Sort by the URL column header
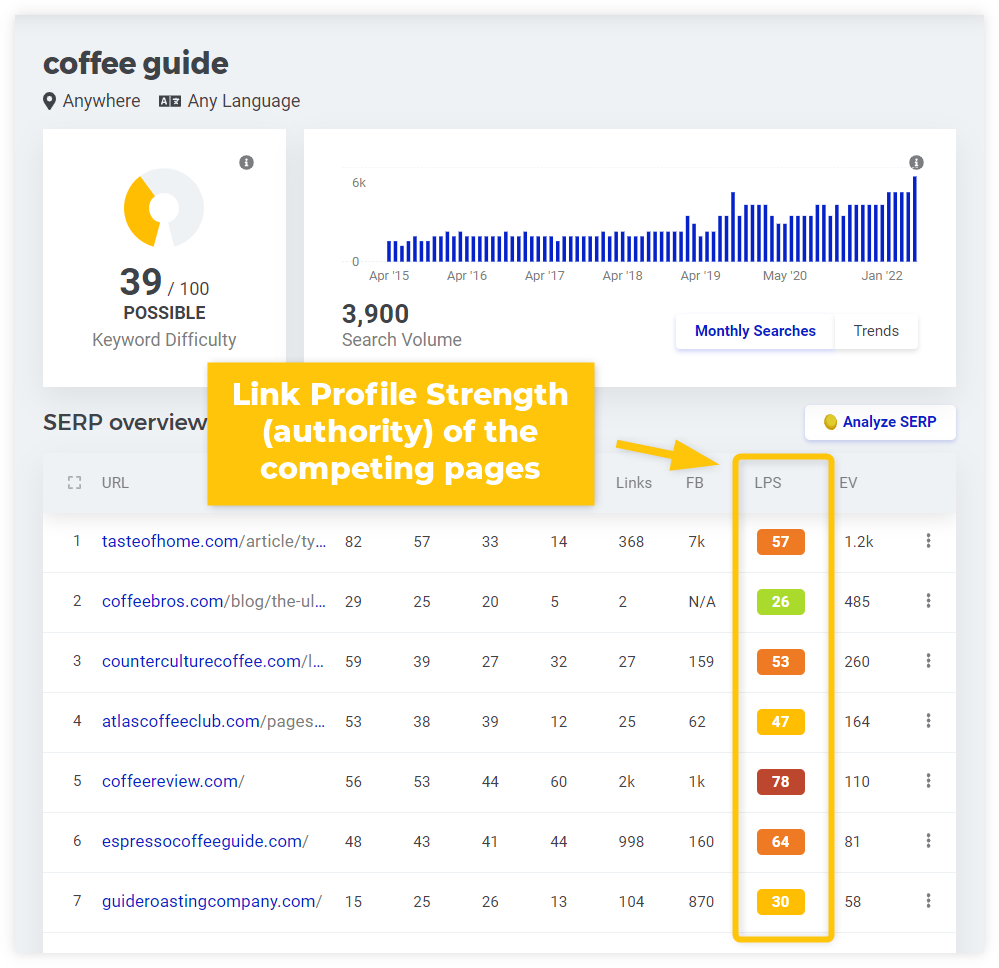Image resolution: width=999 pixels, height=968 pixels. (x=115, y=482)
